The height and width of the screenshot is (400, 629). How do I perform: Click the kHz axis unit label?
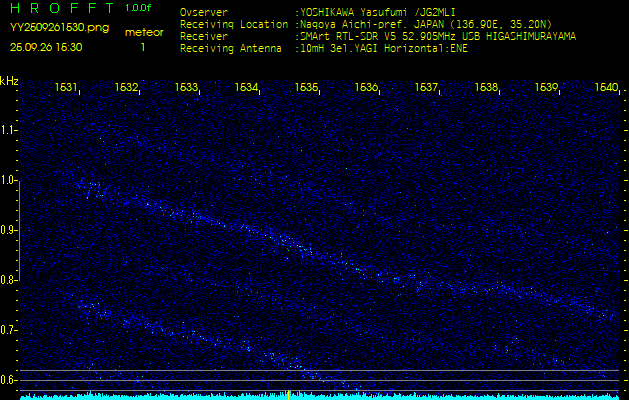pyautogui.click(x=9, y=81)
